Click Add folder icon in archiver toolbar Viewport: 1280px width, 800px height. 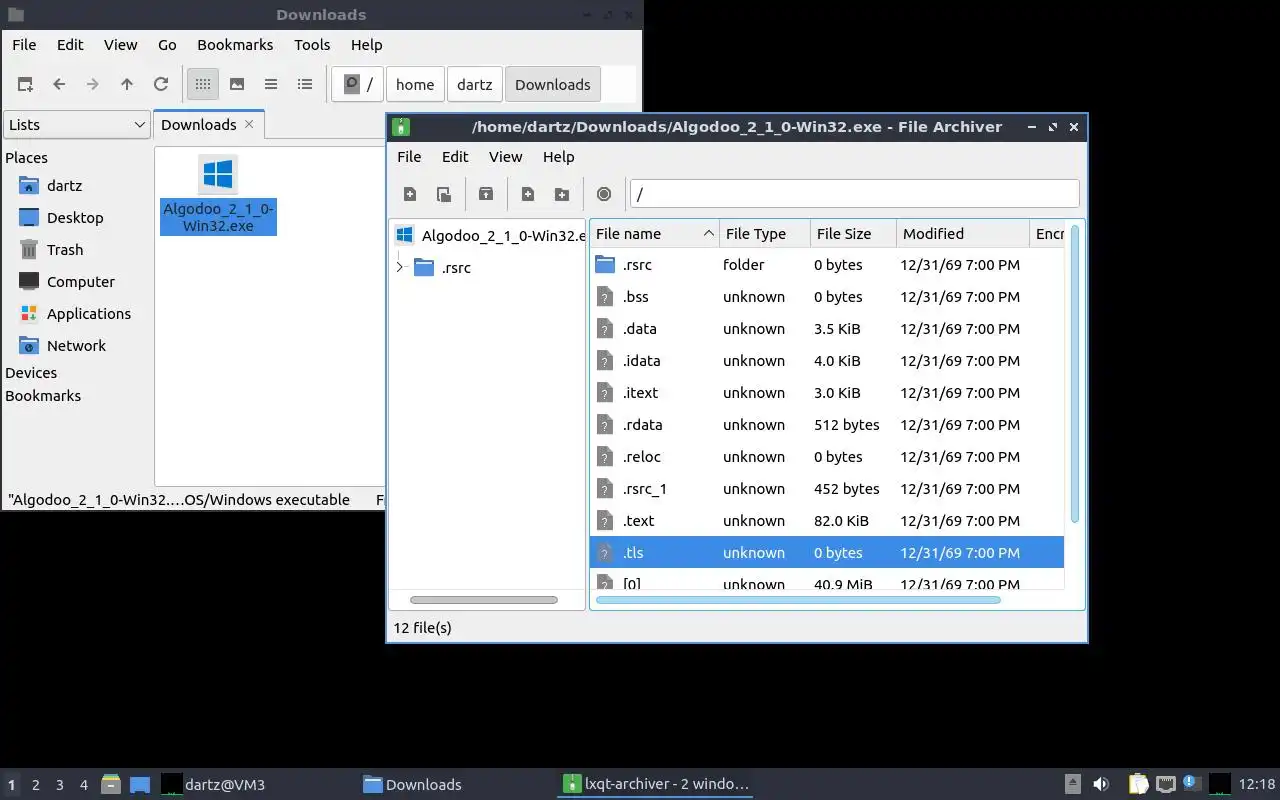[562, 194]
